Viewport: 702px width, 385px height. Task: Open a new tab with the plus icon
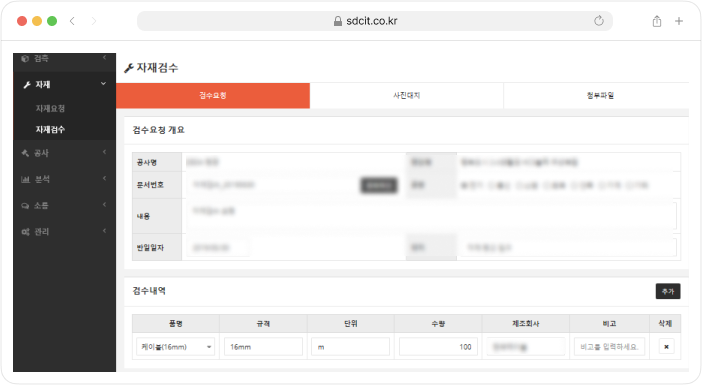pyautogui.click(x=679, y=21)
